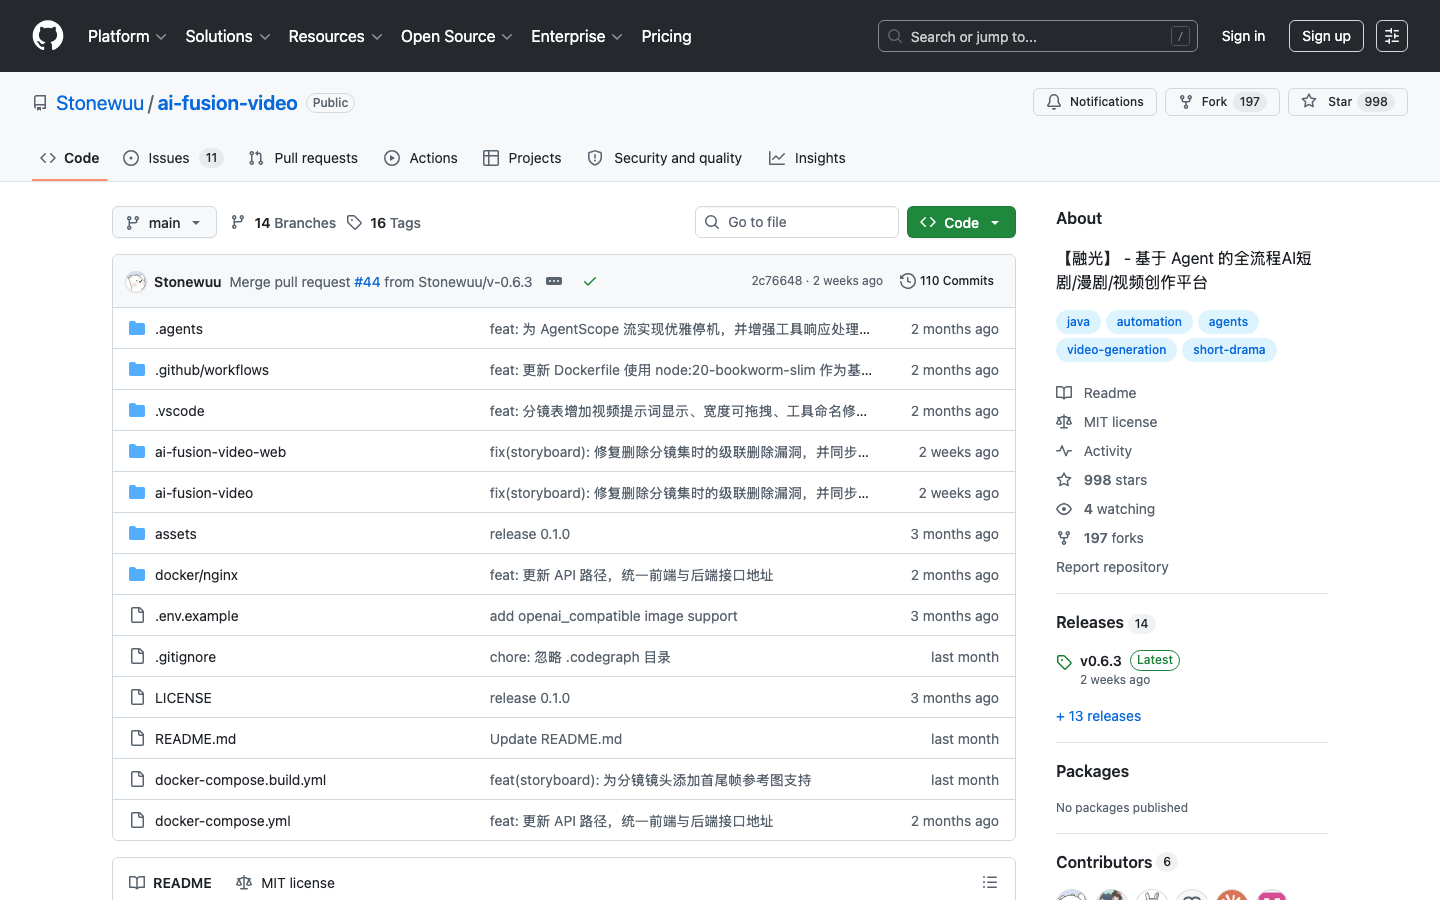The height and width of the screenshot is (900, 1440).
Task: Expand the Solutions menu
Action: pyautogui.click(x=228, y=36)
